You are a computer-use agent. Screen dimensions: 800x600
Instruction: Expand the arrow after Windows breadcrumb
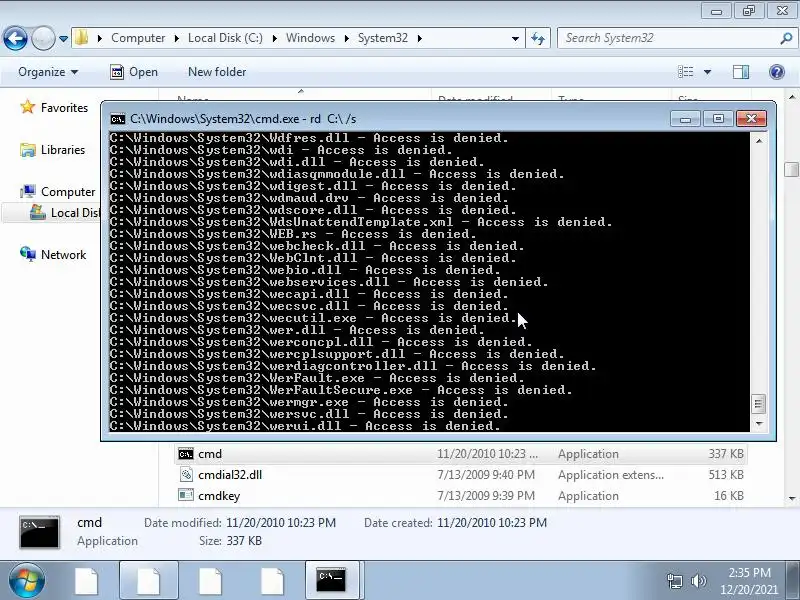click(x=346, y=38)
